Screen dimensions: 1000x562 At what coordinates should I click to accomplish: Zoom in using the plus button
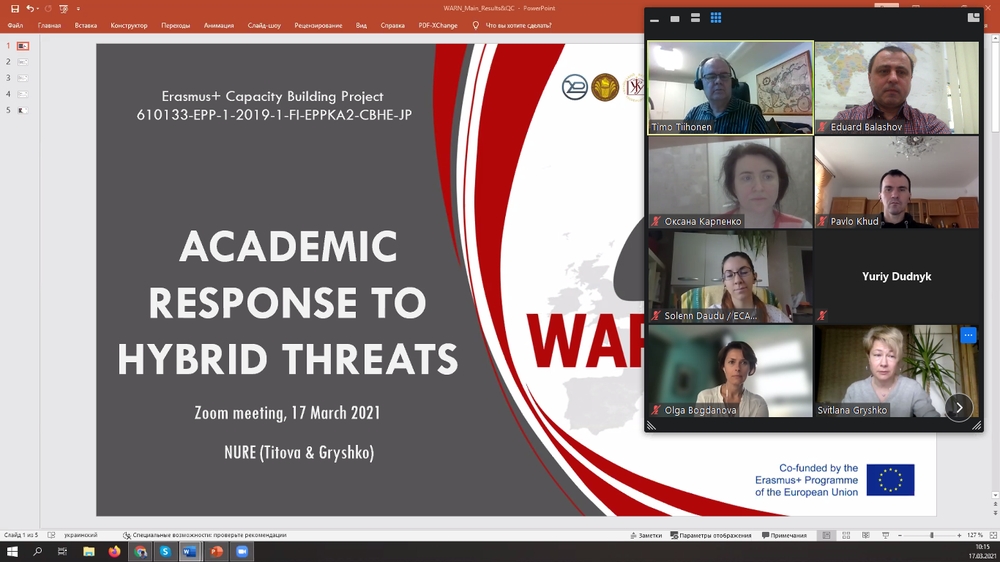pos(959,535)
